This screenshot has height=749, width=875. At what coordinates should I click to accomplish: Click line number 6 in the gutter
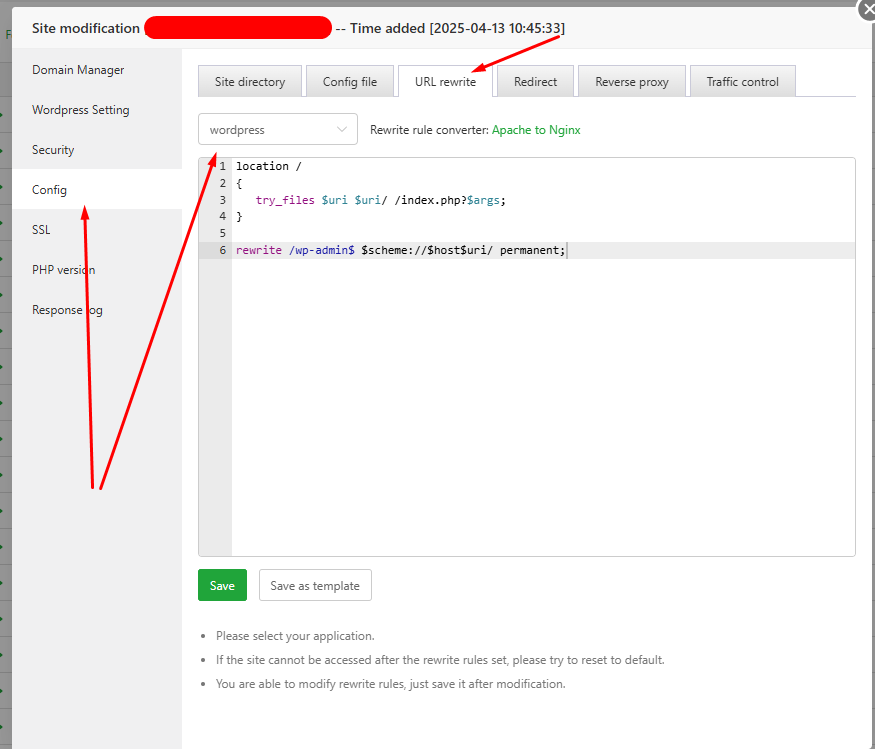[223, 250]
